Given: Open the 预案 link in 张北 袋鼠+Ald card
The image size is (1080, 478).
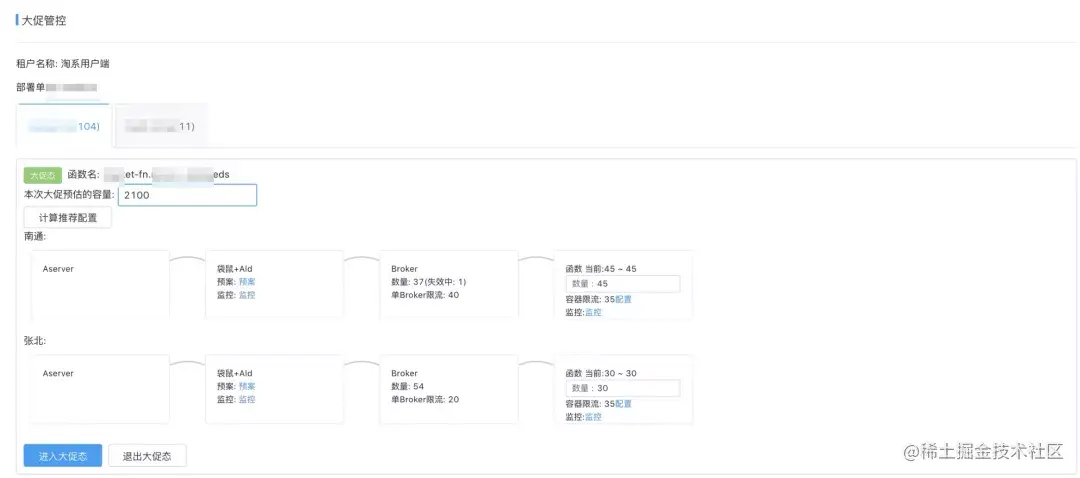Looking at the screenshot, I should [x=247, y=386].
